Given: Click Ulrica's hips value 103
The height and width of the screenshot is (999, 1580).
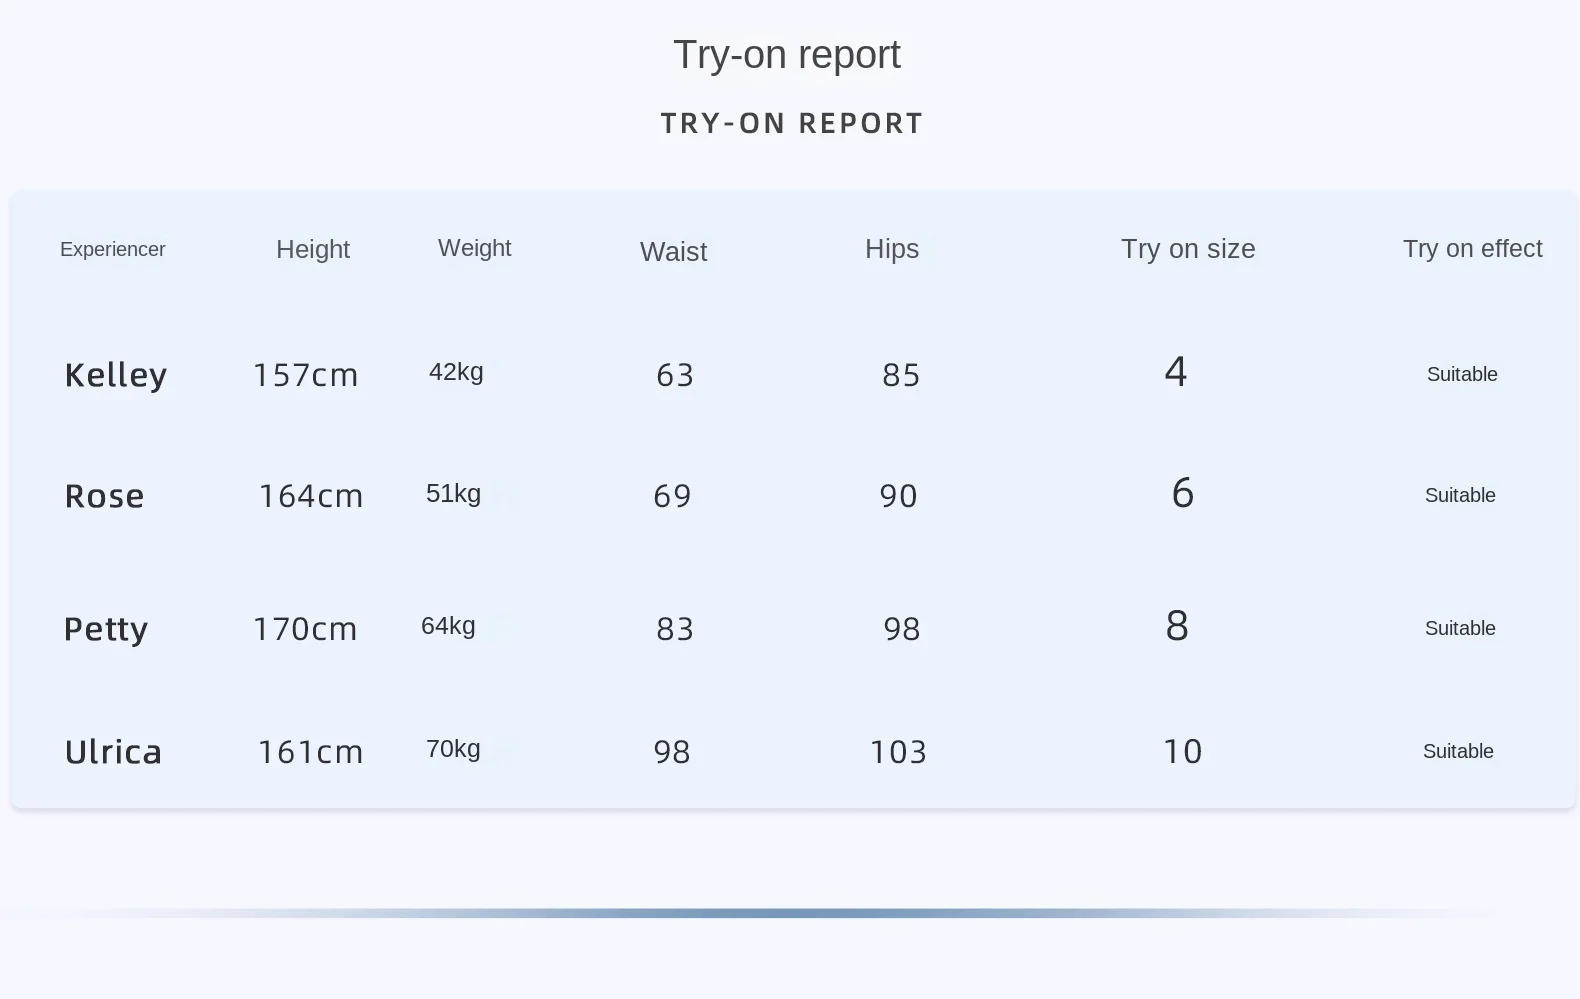Looking at the screenshot, I should (898, 752).
